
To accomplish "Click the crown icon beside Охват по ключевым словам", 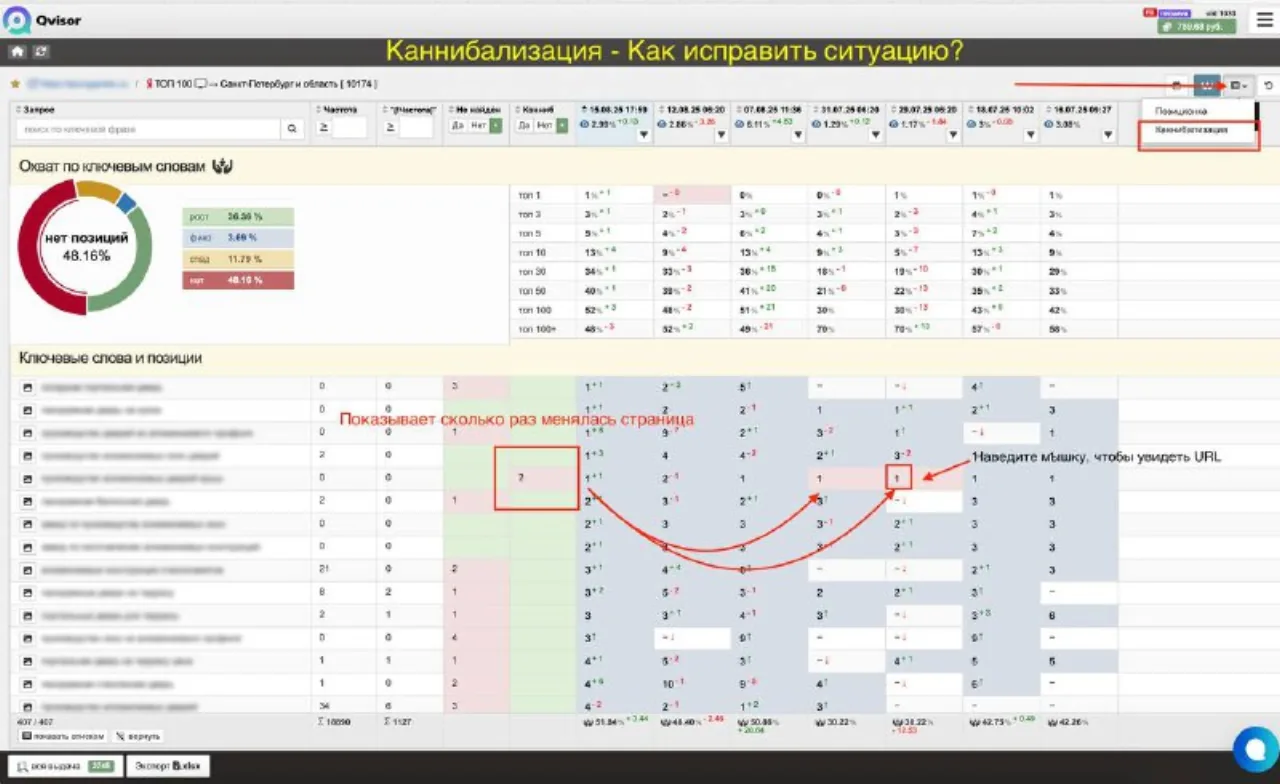I will click(222, 166).
